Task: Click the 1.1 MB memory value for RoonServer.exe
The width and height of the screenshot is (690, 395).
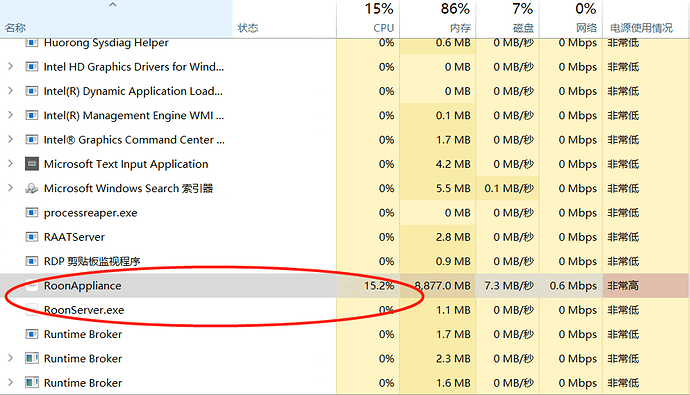Action: tap(453, 310)
